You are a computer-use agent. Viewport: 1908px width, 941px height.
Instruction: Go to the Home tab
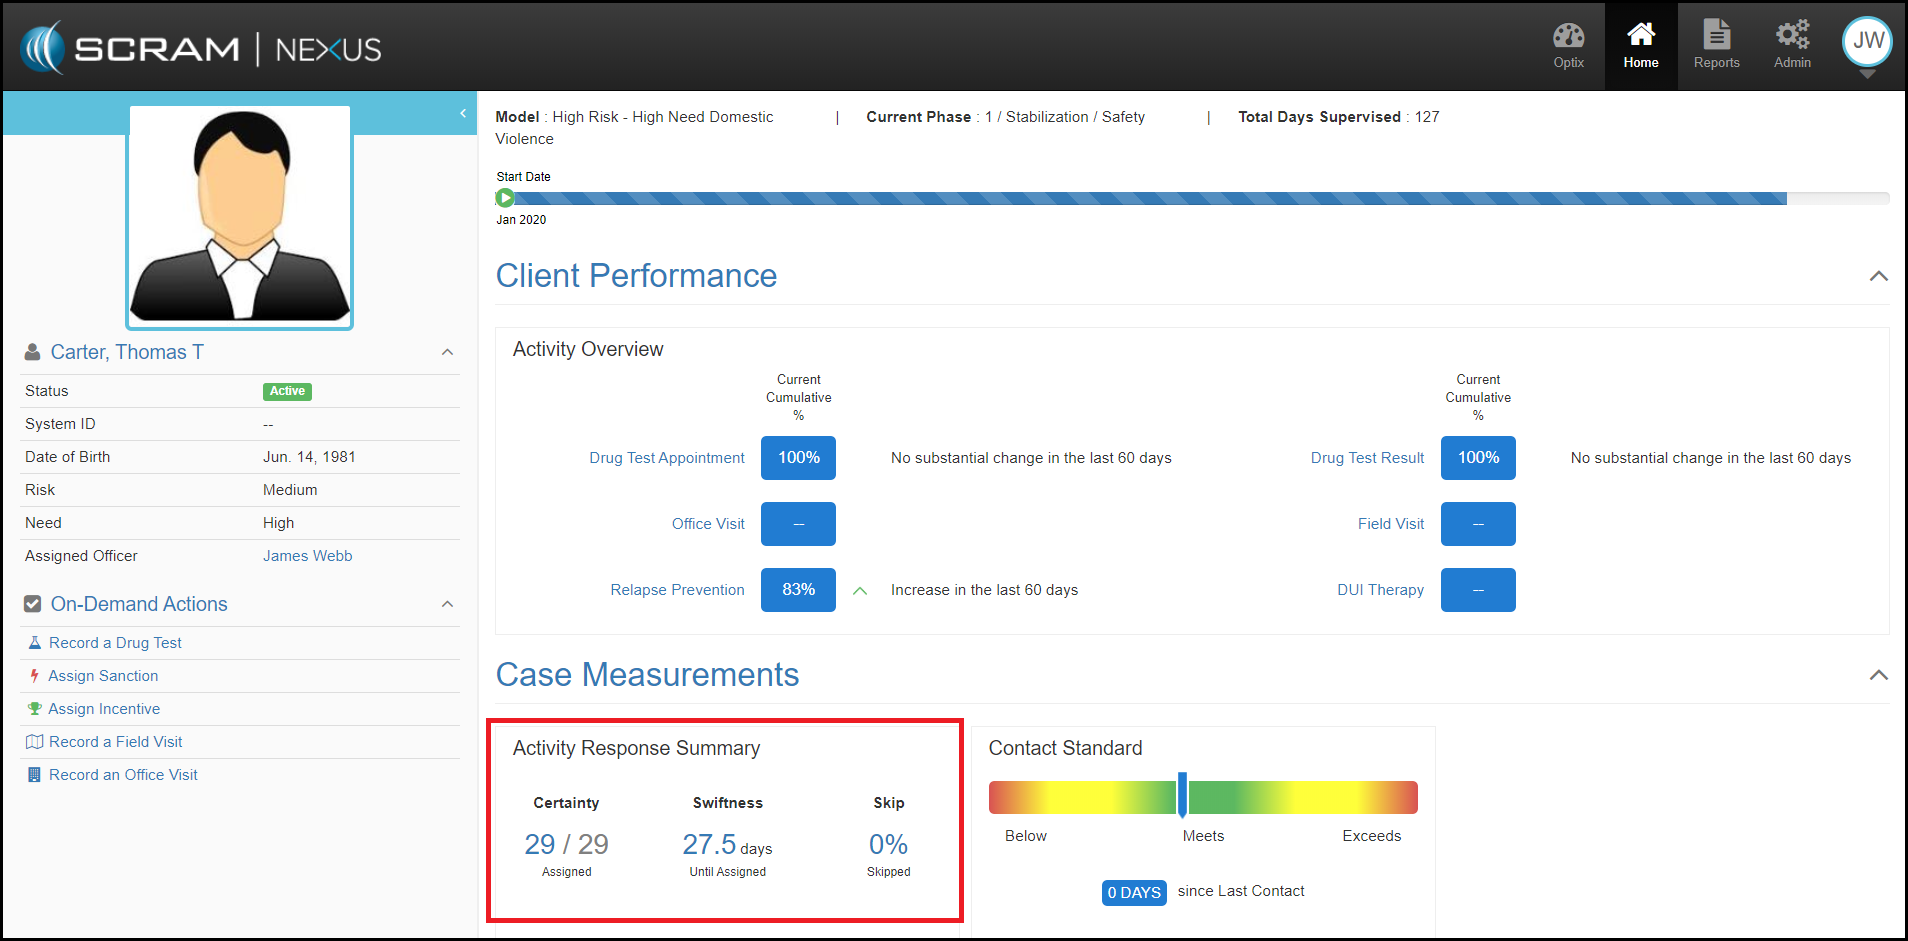[1640, 46]
